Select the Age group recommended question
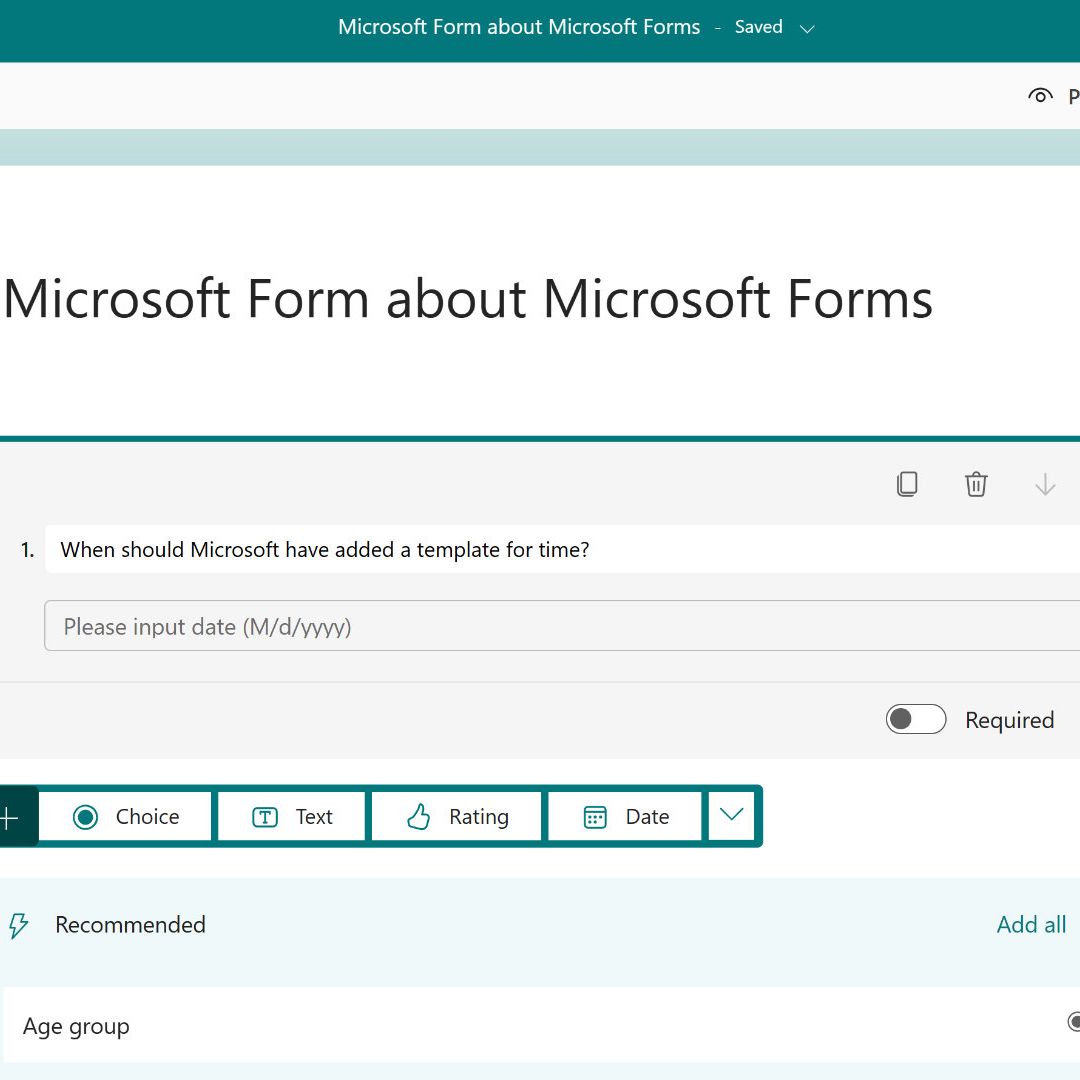The width and height of the screenshot is (1080, 1080). click(541, 1025)
